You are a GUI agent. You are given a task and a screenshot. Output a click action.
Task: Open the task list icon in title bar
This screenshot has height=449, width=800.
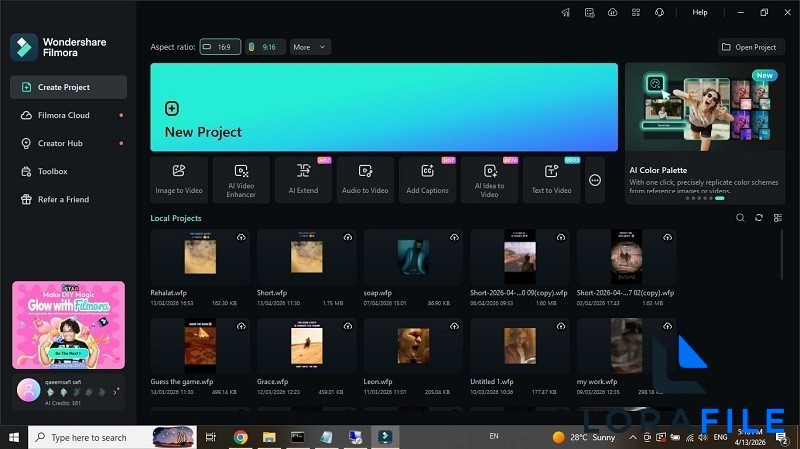coord(589,13)
